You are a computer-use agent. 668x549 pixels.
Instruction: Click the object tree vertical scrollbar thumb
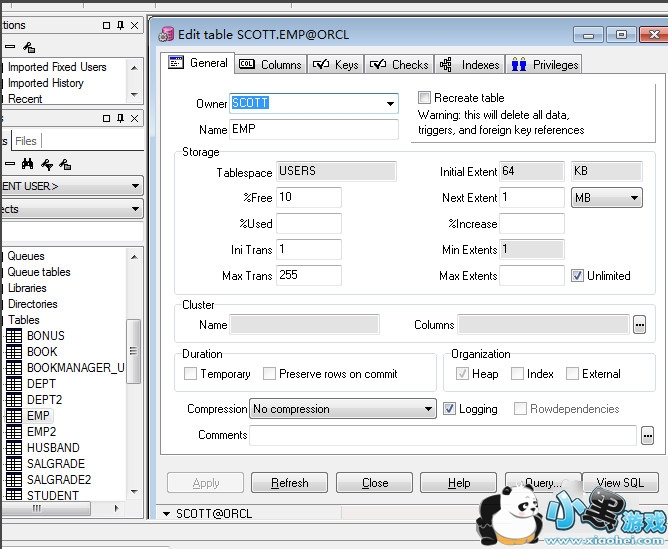[x=134, y=350]
